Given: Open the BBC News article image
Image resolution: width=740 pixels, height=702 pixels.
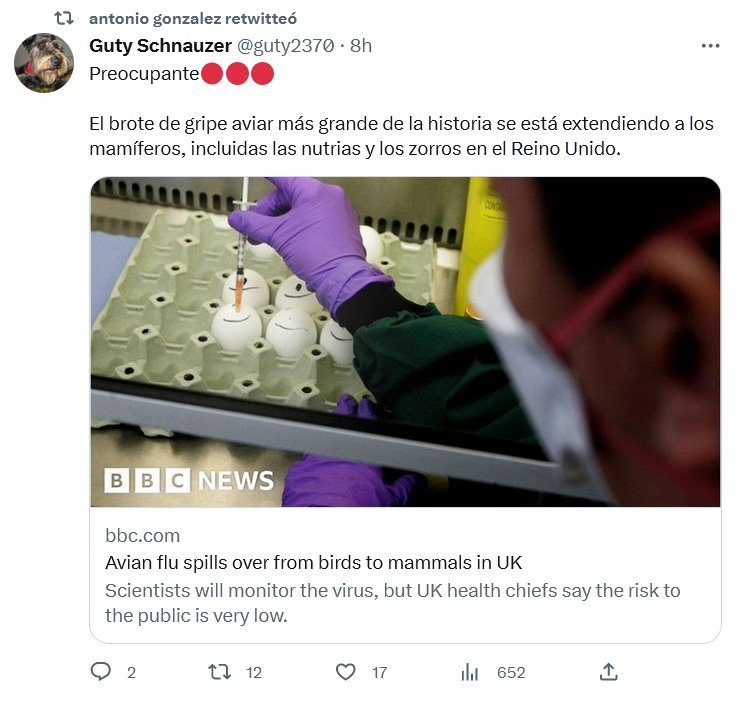Looking at the screenshot, I should point(405,342).
